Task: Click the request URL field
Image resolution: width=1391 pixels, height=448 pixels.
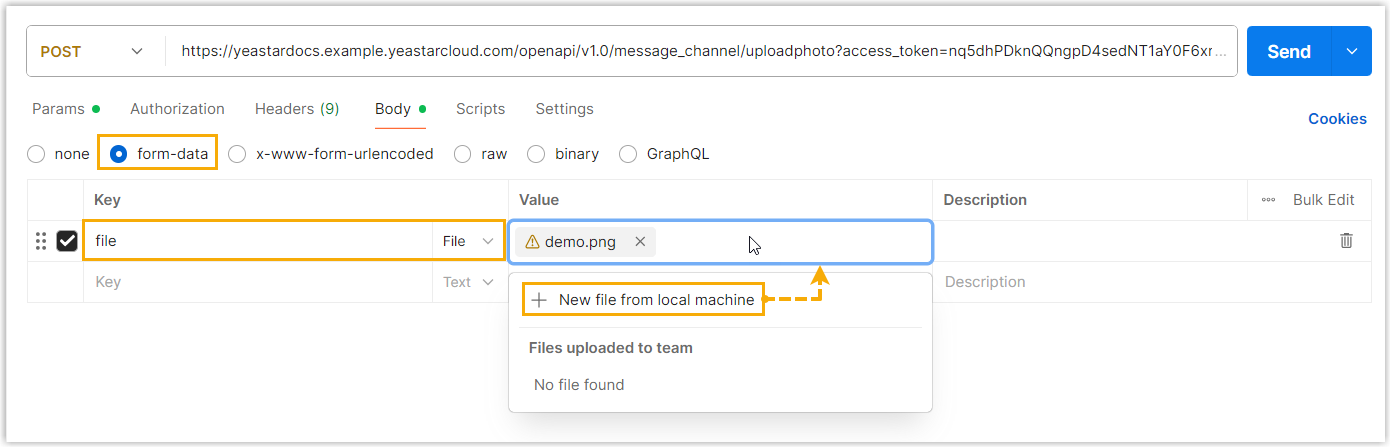Action: [700, 52]
